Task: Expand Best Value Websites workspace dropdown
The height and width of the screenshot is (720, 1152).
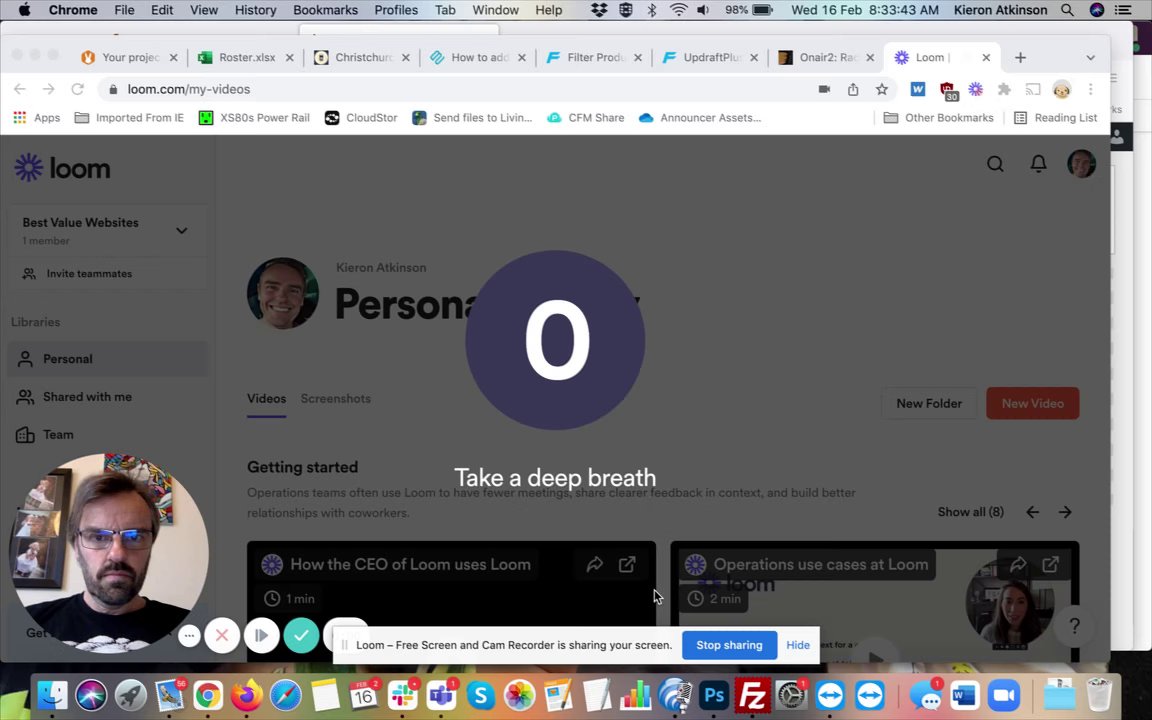Action: (181, 231)
